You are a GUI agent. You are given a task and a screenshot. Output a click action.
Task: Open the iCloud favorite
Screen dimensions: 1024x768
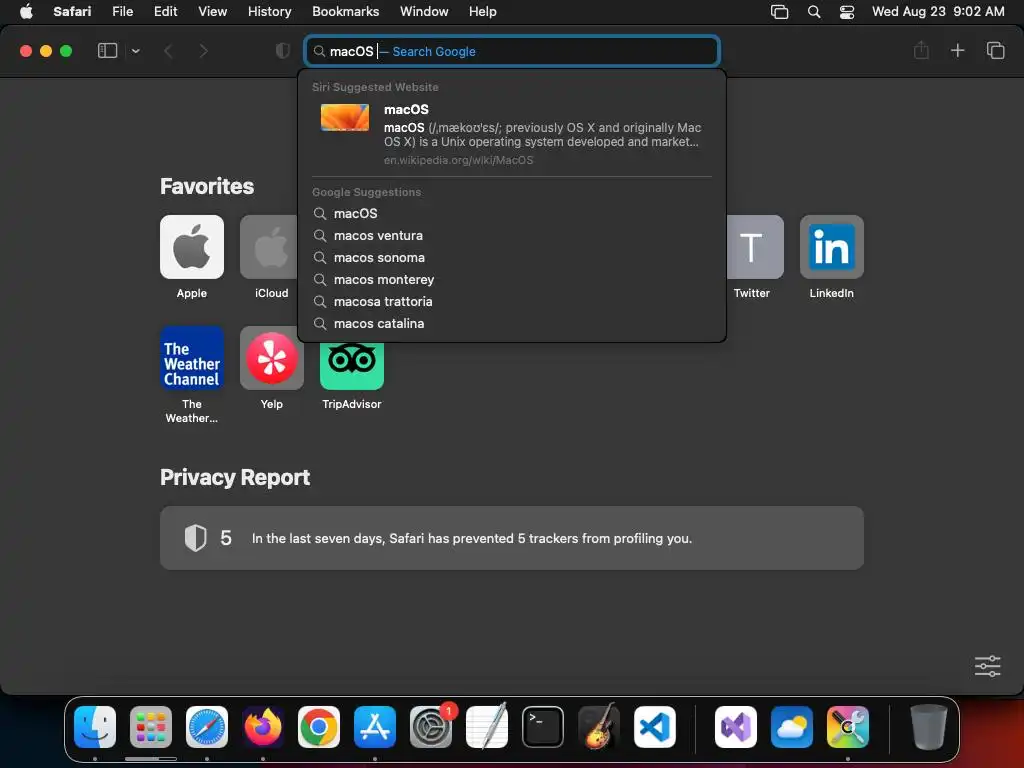click(x=269, y=247)
